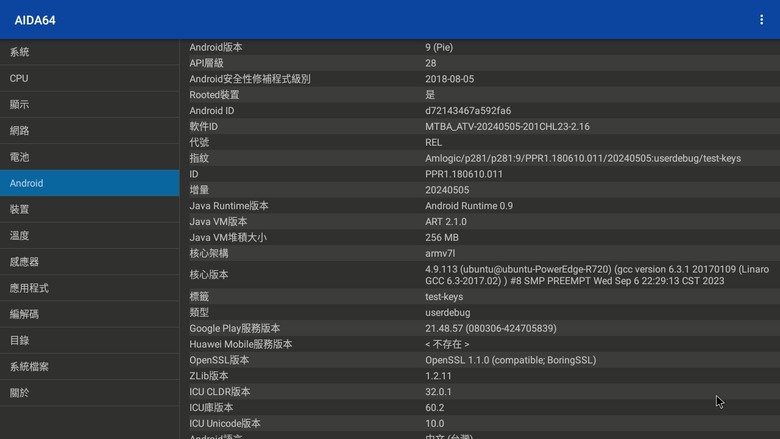This screenshot has width=780, height=439.
Task: Select the 目錄 category
Action: coord(90,341)
